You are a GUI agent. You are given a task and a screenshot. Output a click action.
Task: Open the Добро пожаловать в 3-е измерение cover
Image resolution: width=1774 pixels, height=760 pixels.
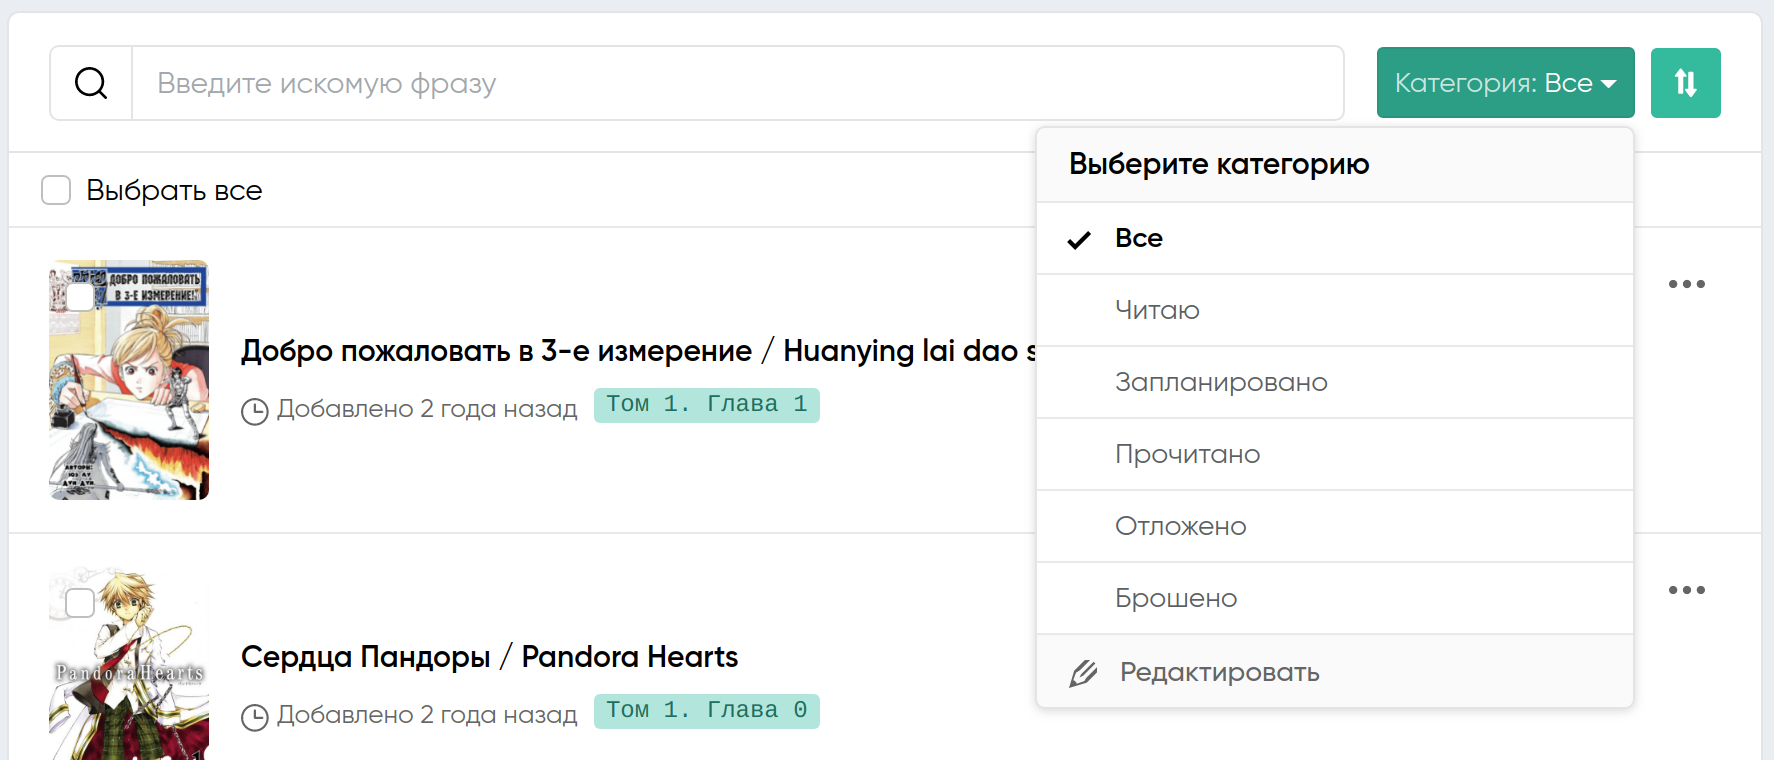point(129,380)
